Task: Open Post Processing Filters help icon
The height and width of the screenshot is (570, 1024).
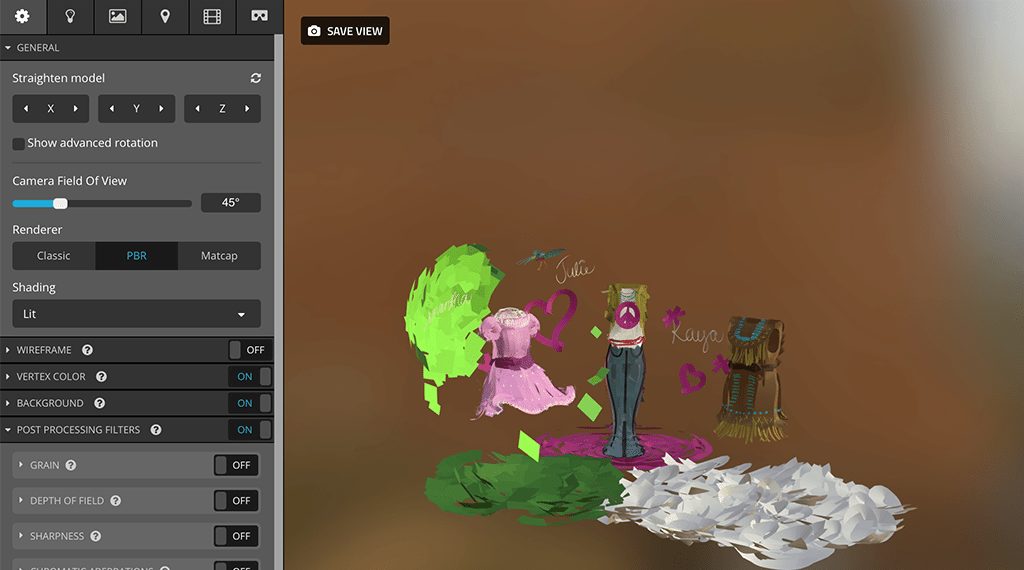Action: (x=155, y=430)
